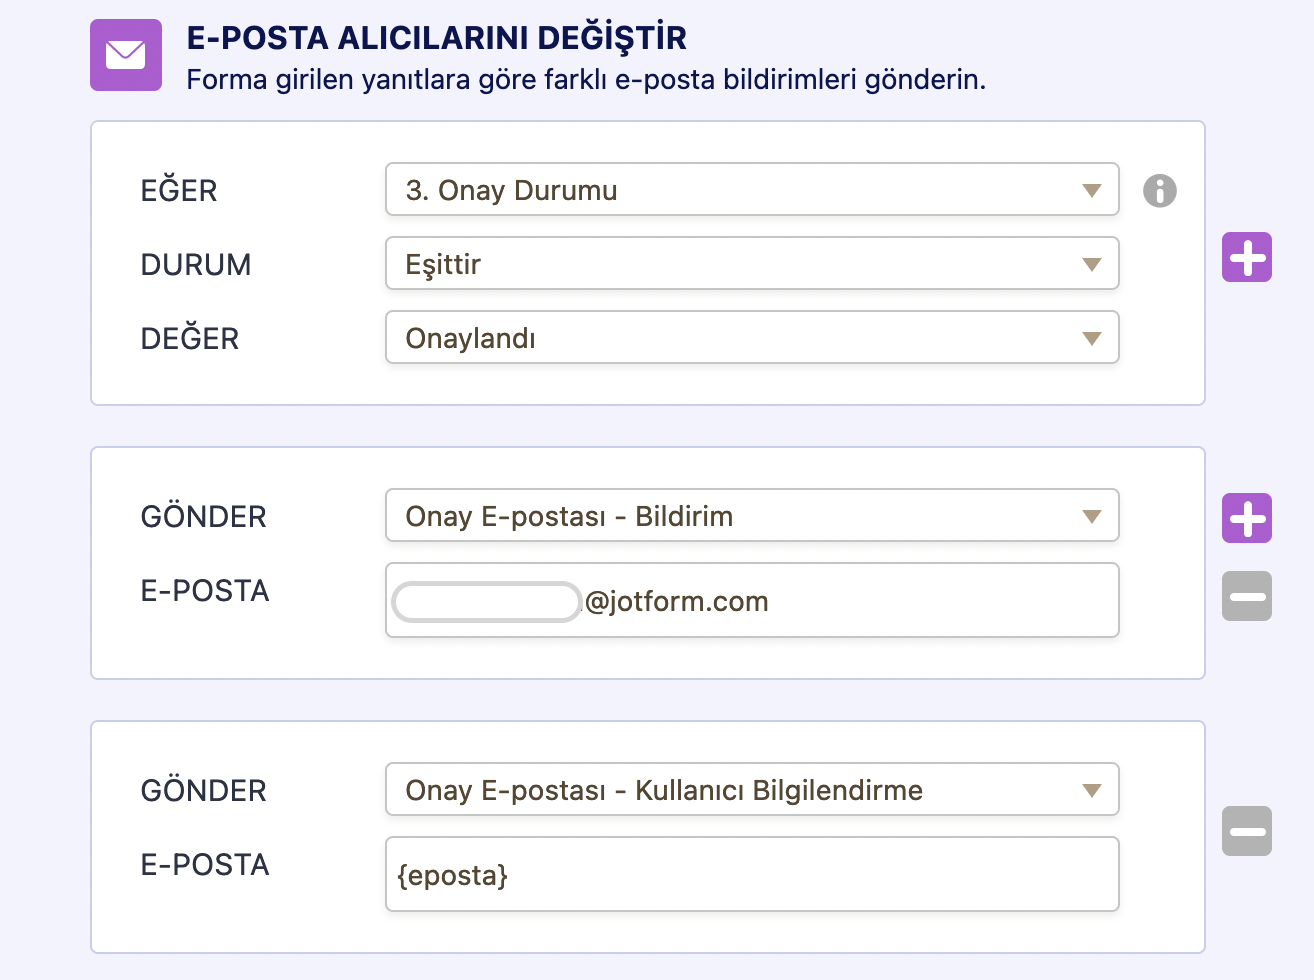The width and height of the screenshot is (1314, 980).
Task: Remove the Bildirim email action
Action: coord(1246,597)
